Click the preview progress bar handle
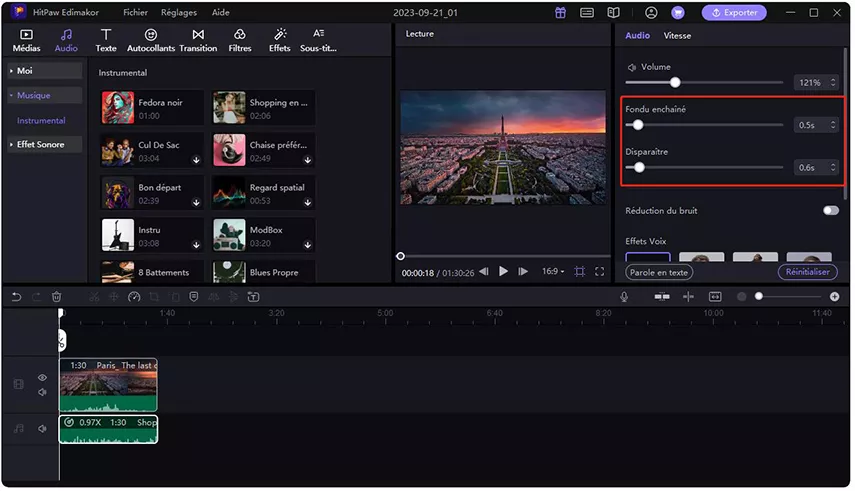The image size is (855, 491). coord(400,256)
